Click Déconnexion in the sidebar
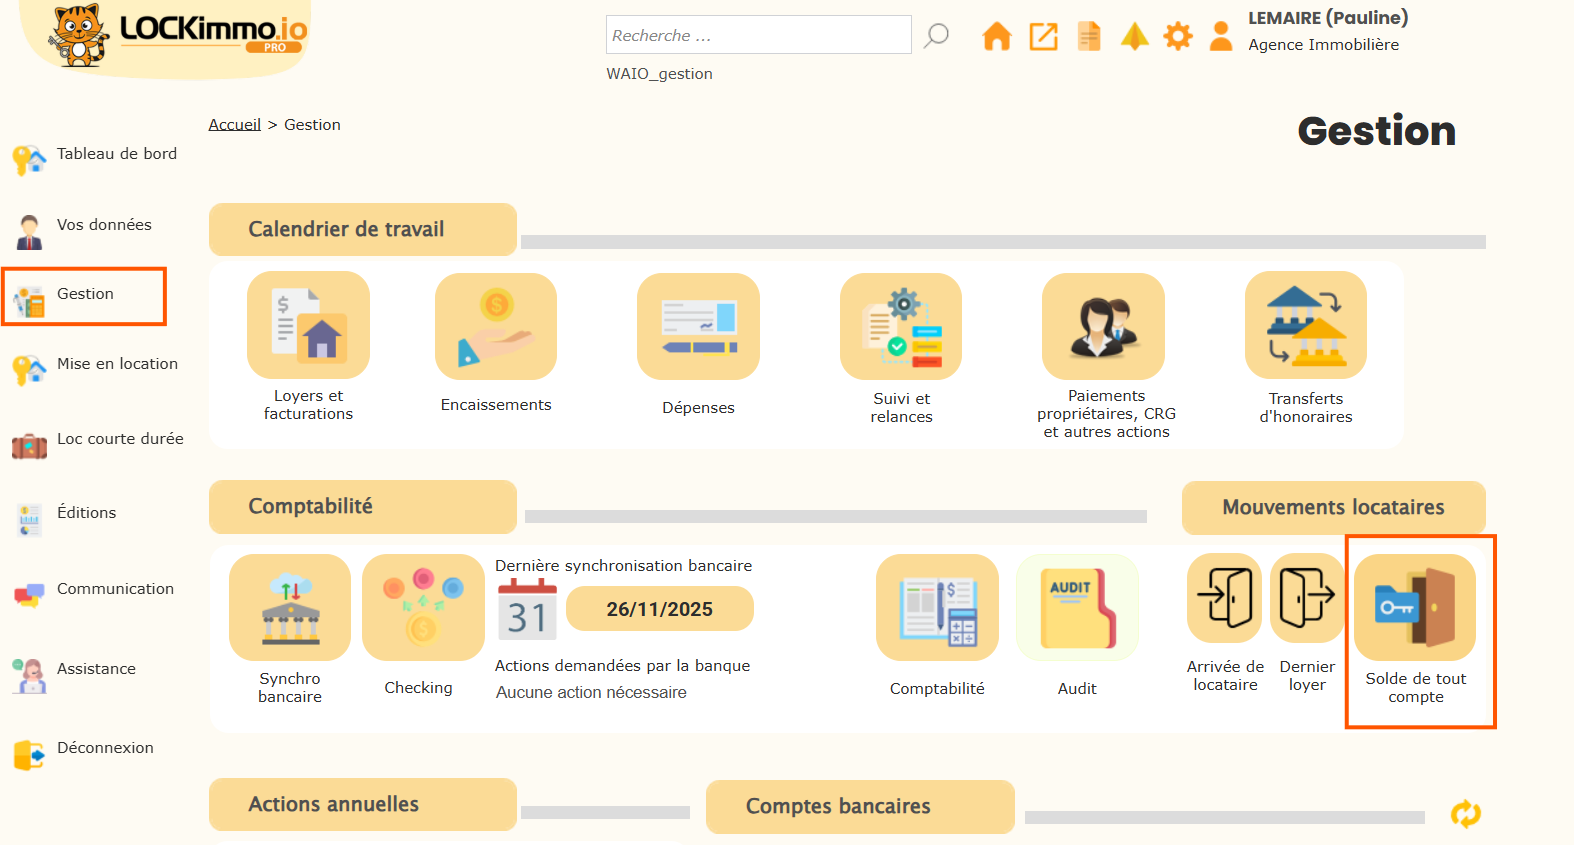The width and height of the screenshot is (1574, 845). 105,748
